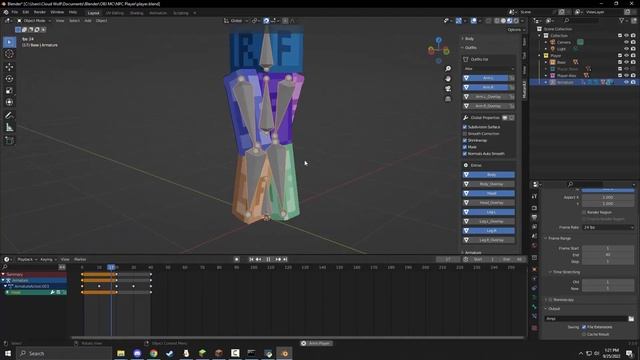Open the Object Mode dropdown
Viewport: 640px width, 360px height.
[34, 20]
